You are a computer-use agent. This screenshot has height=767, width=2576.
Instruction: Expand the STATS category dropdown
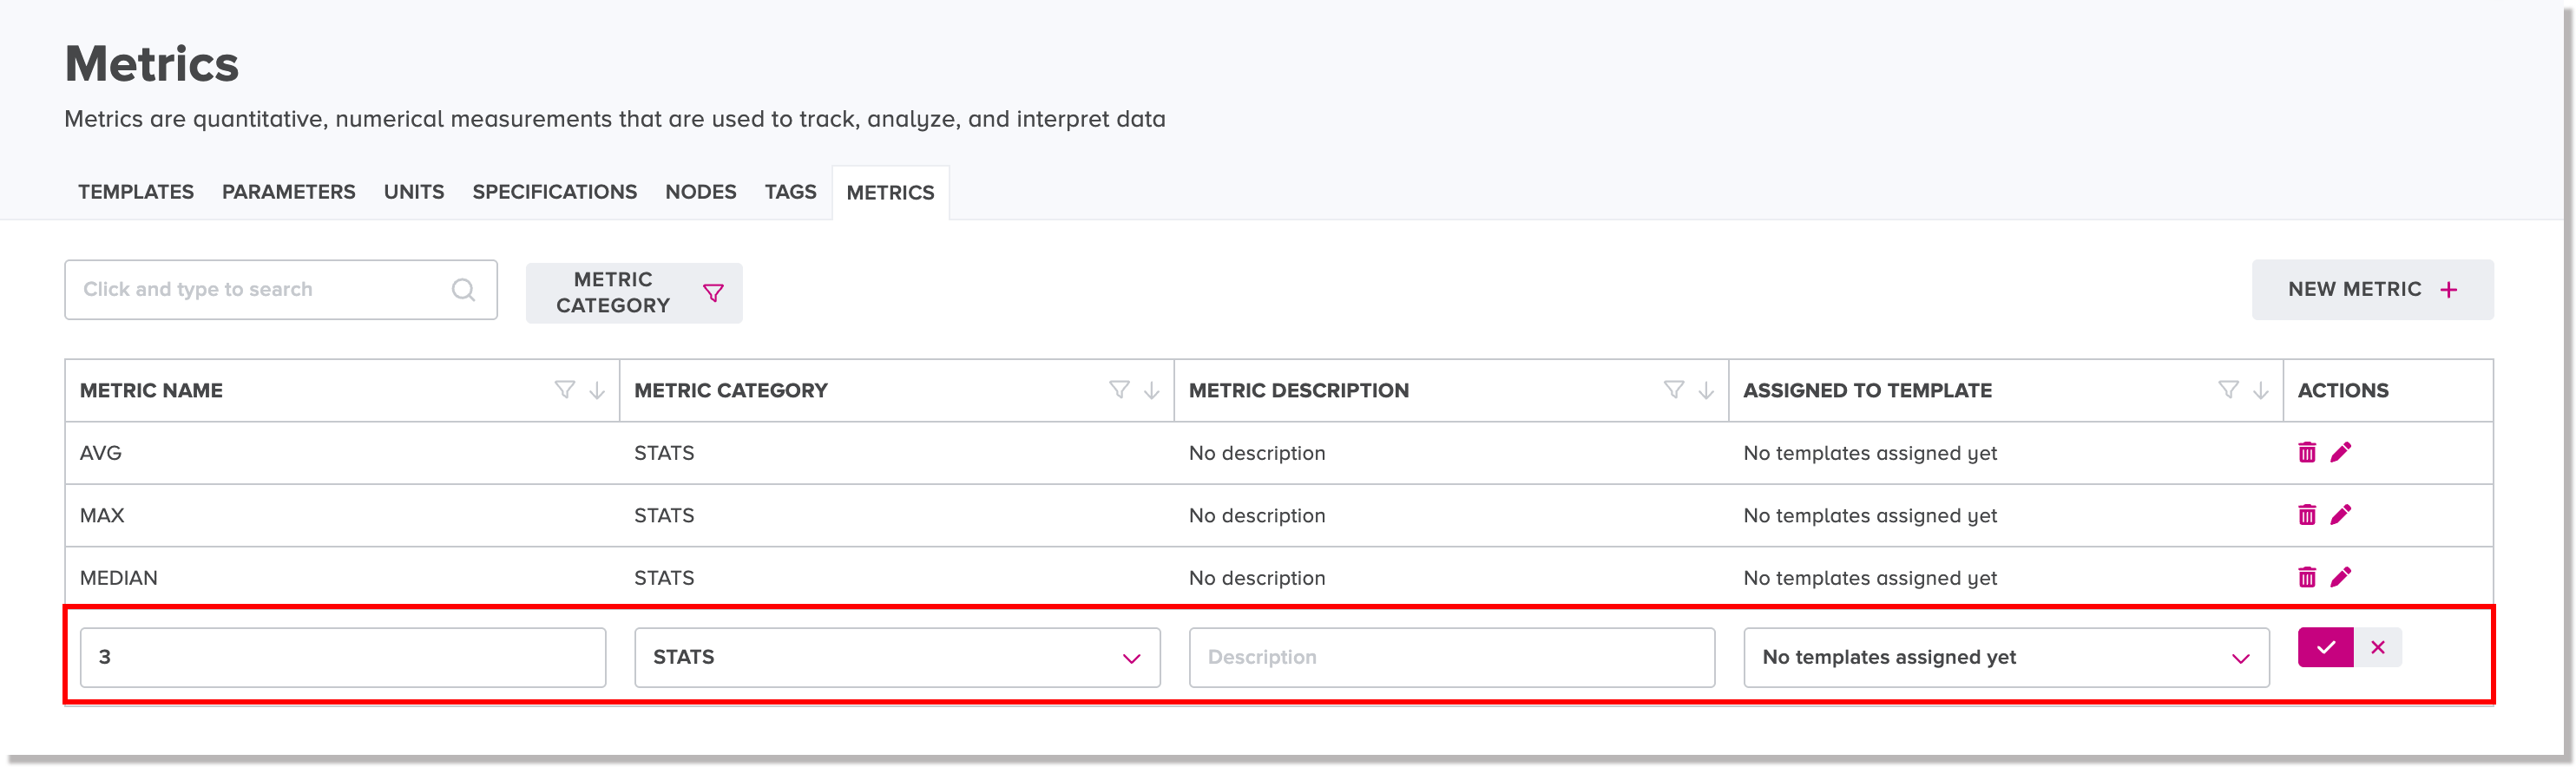897,657
